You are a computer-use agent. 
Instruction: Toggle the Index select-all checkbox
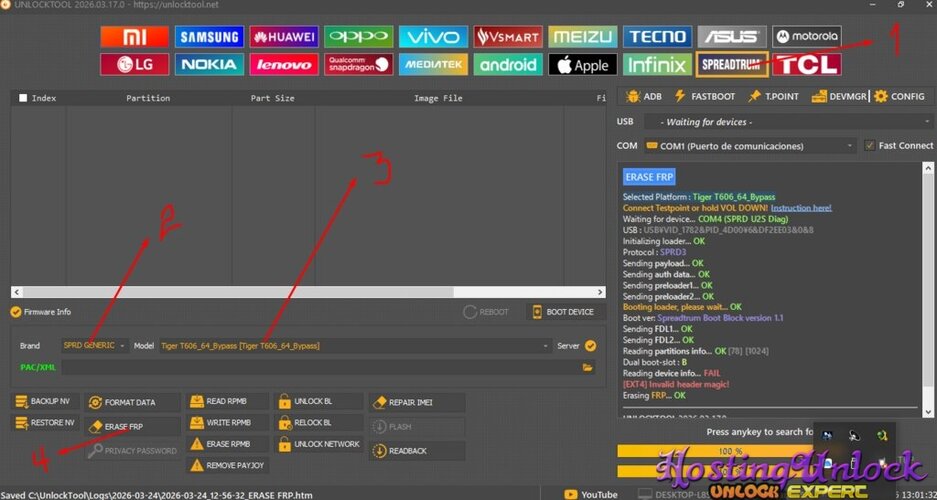click(23, 98)
